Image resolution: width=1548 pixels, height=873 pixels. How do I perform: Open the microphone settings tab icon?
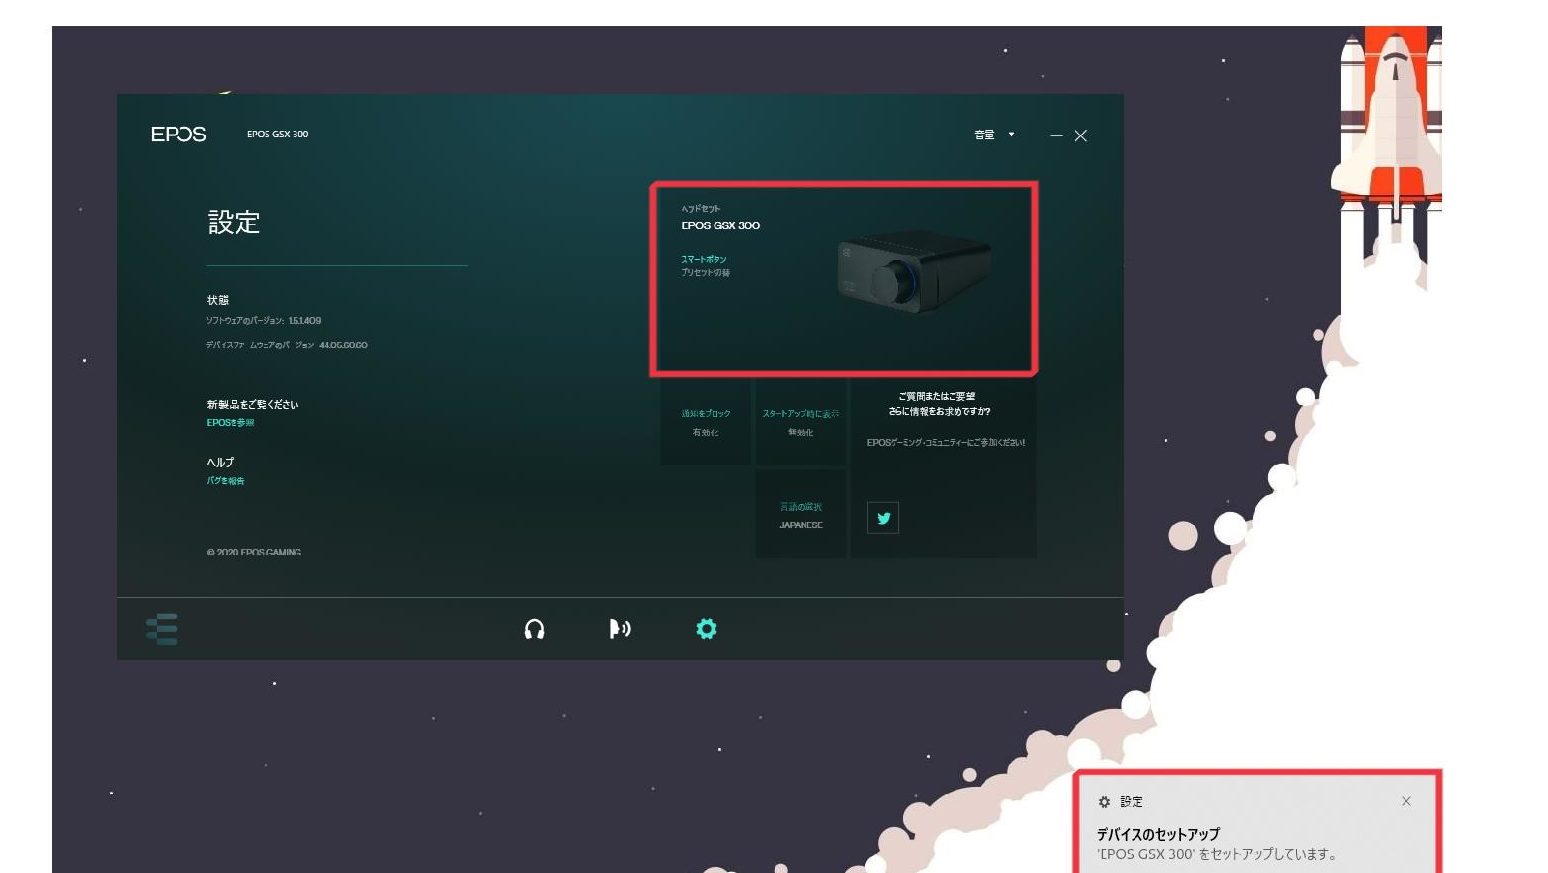[620, 628]
